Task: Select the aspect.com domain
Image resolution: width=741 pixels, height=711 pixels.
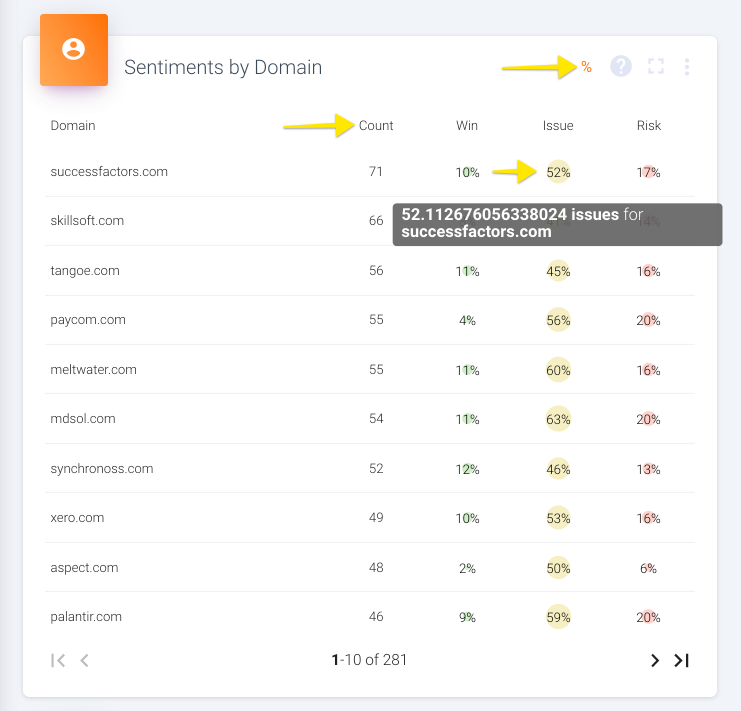Action: 84,567
